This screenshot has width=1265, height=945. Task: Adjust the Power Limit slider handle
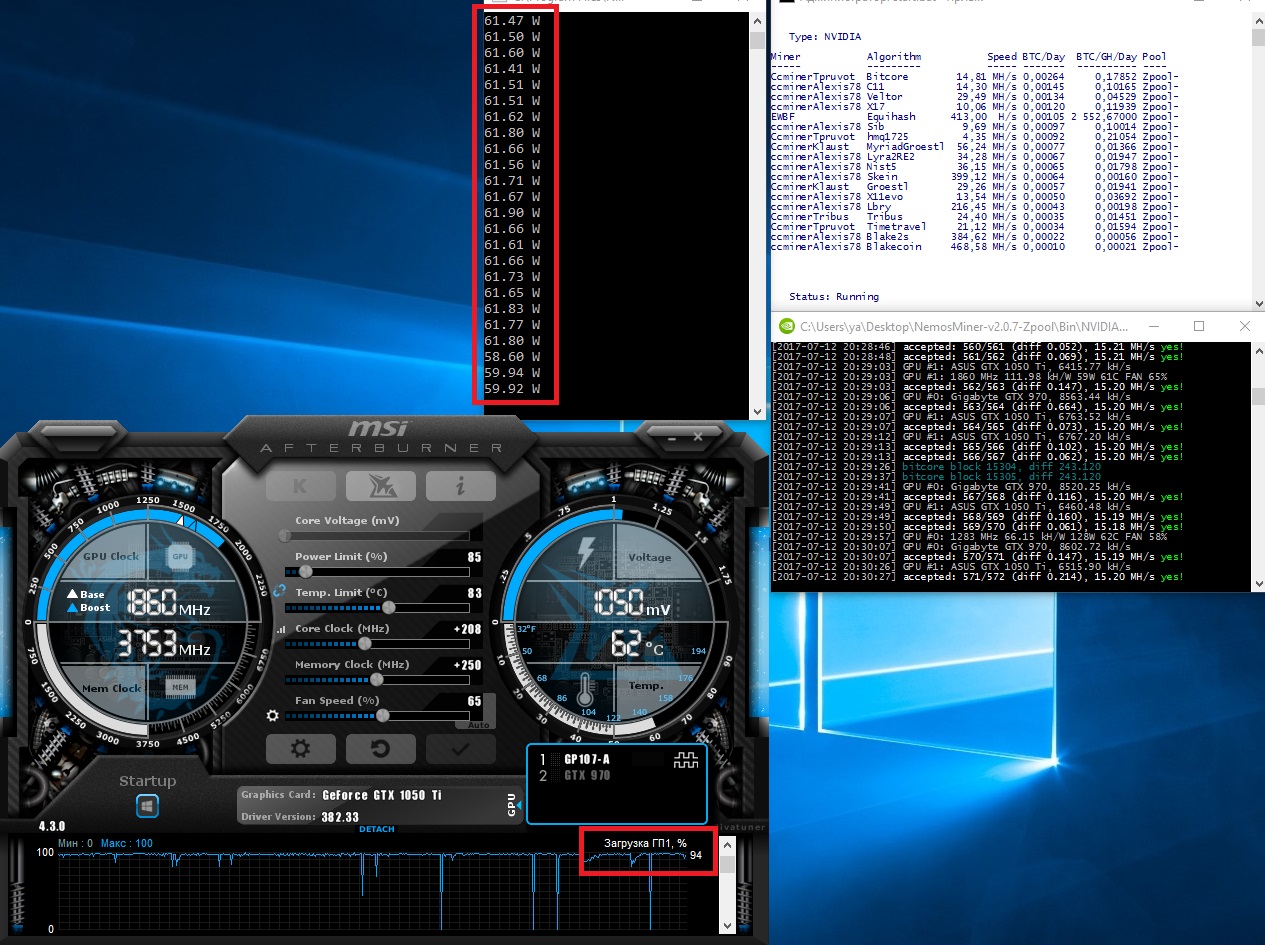coord(305,572)
